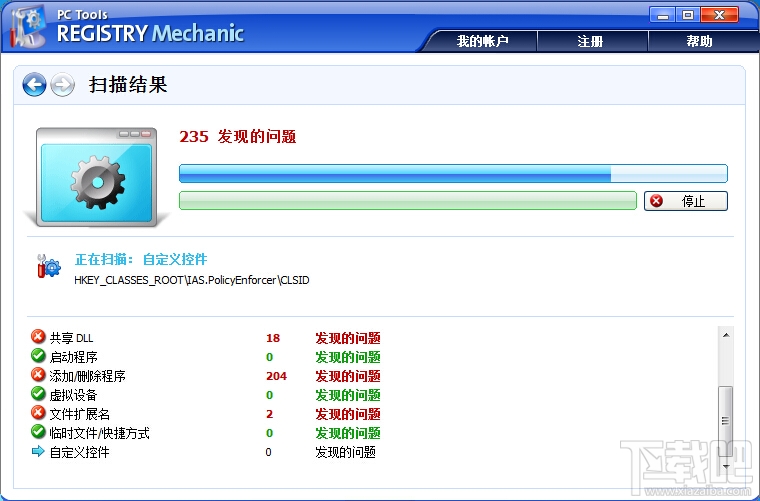Minimize the Registry Mechanic window
The image size is (760, 501).
click(x=663, y=15)
